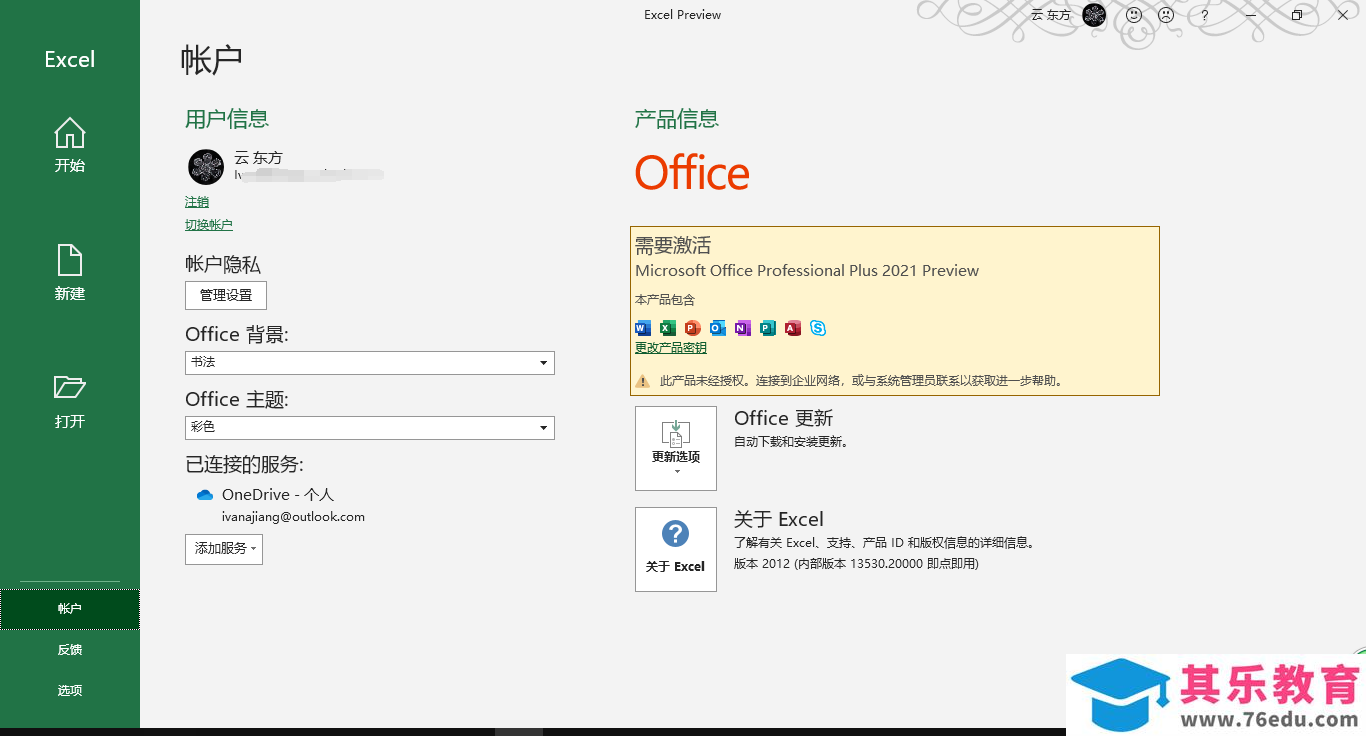1366x736 pixels.
Task: Click the Excel icon in included products
Action: point(668,328)
